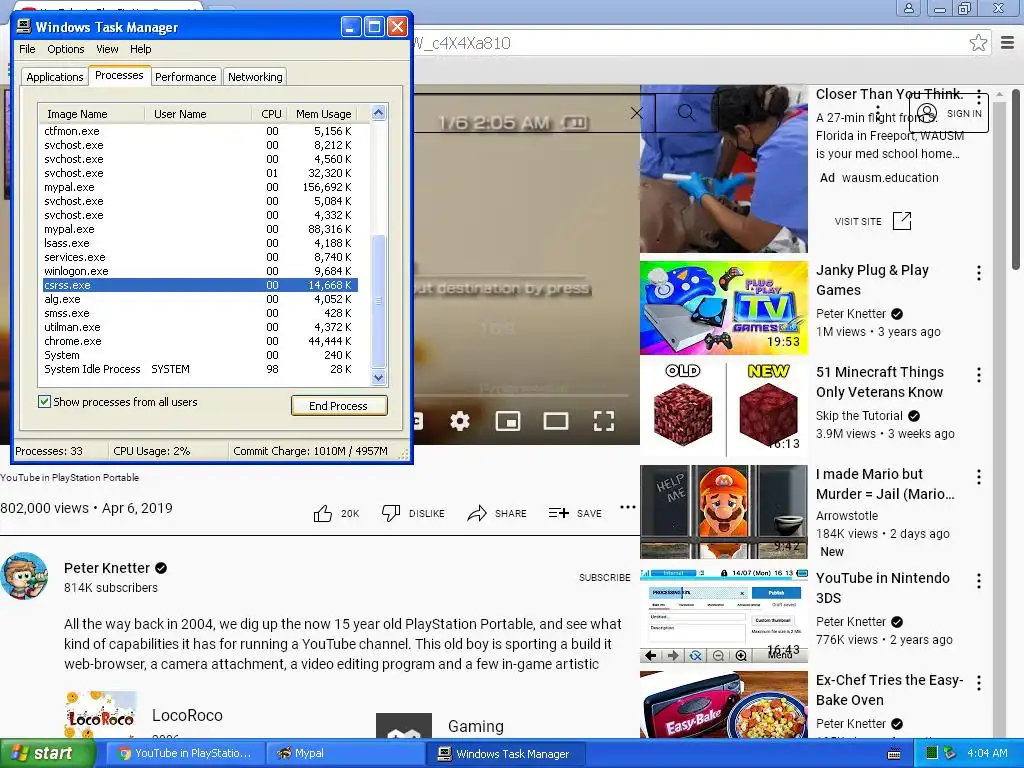Switch to Mypal taskbar button
The width and height of the screenshot is (1024, 768).
tap(346, 753)
